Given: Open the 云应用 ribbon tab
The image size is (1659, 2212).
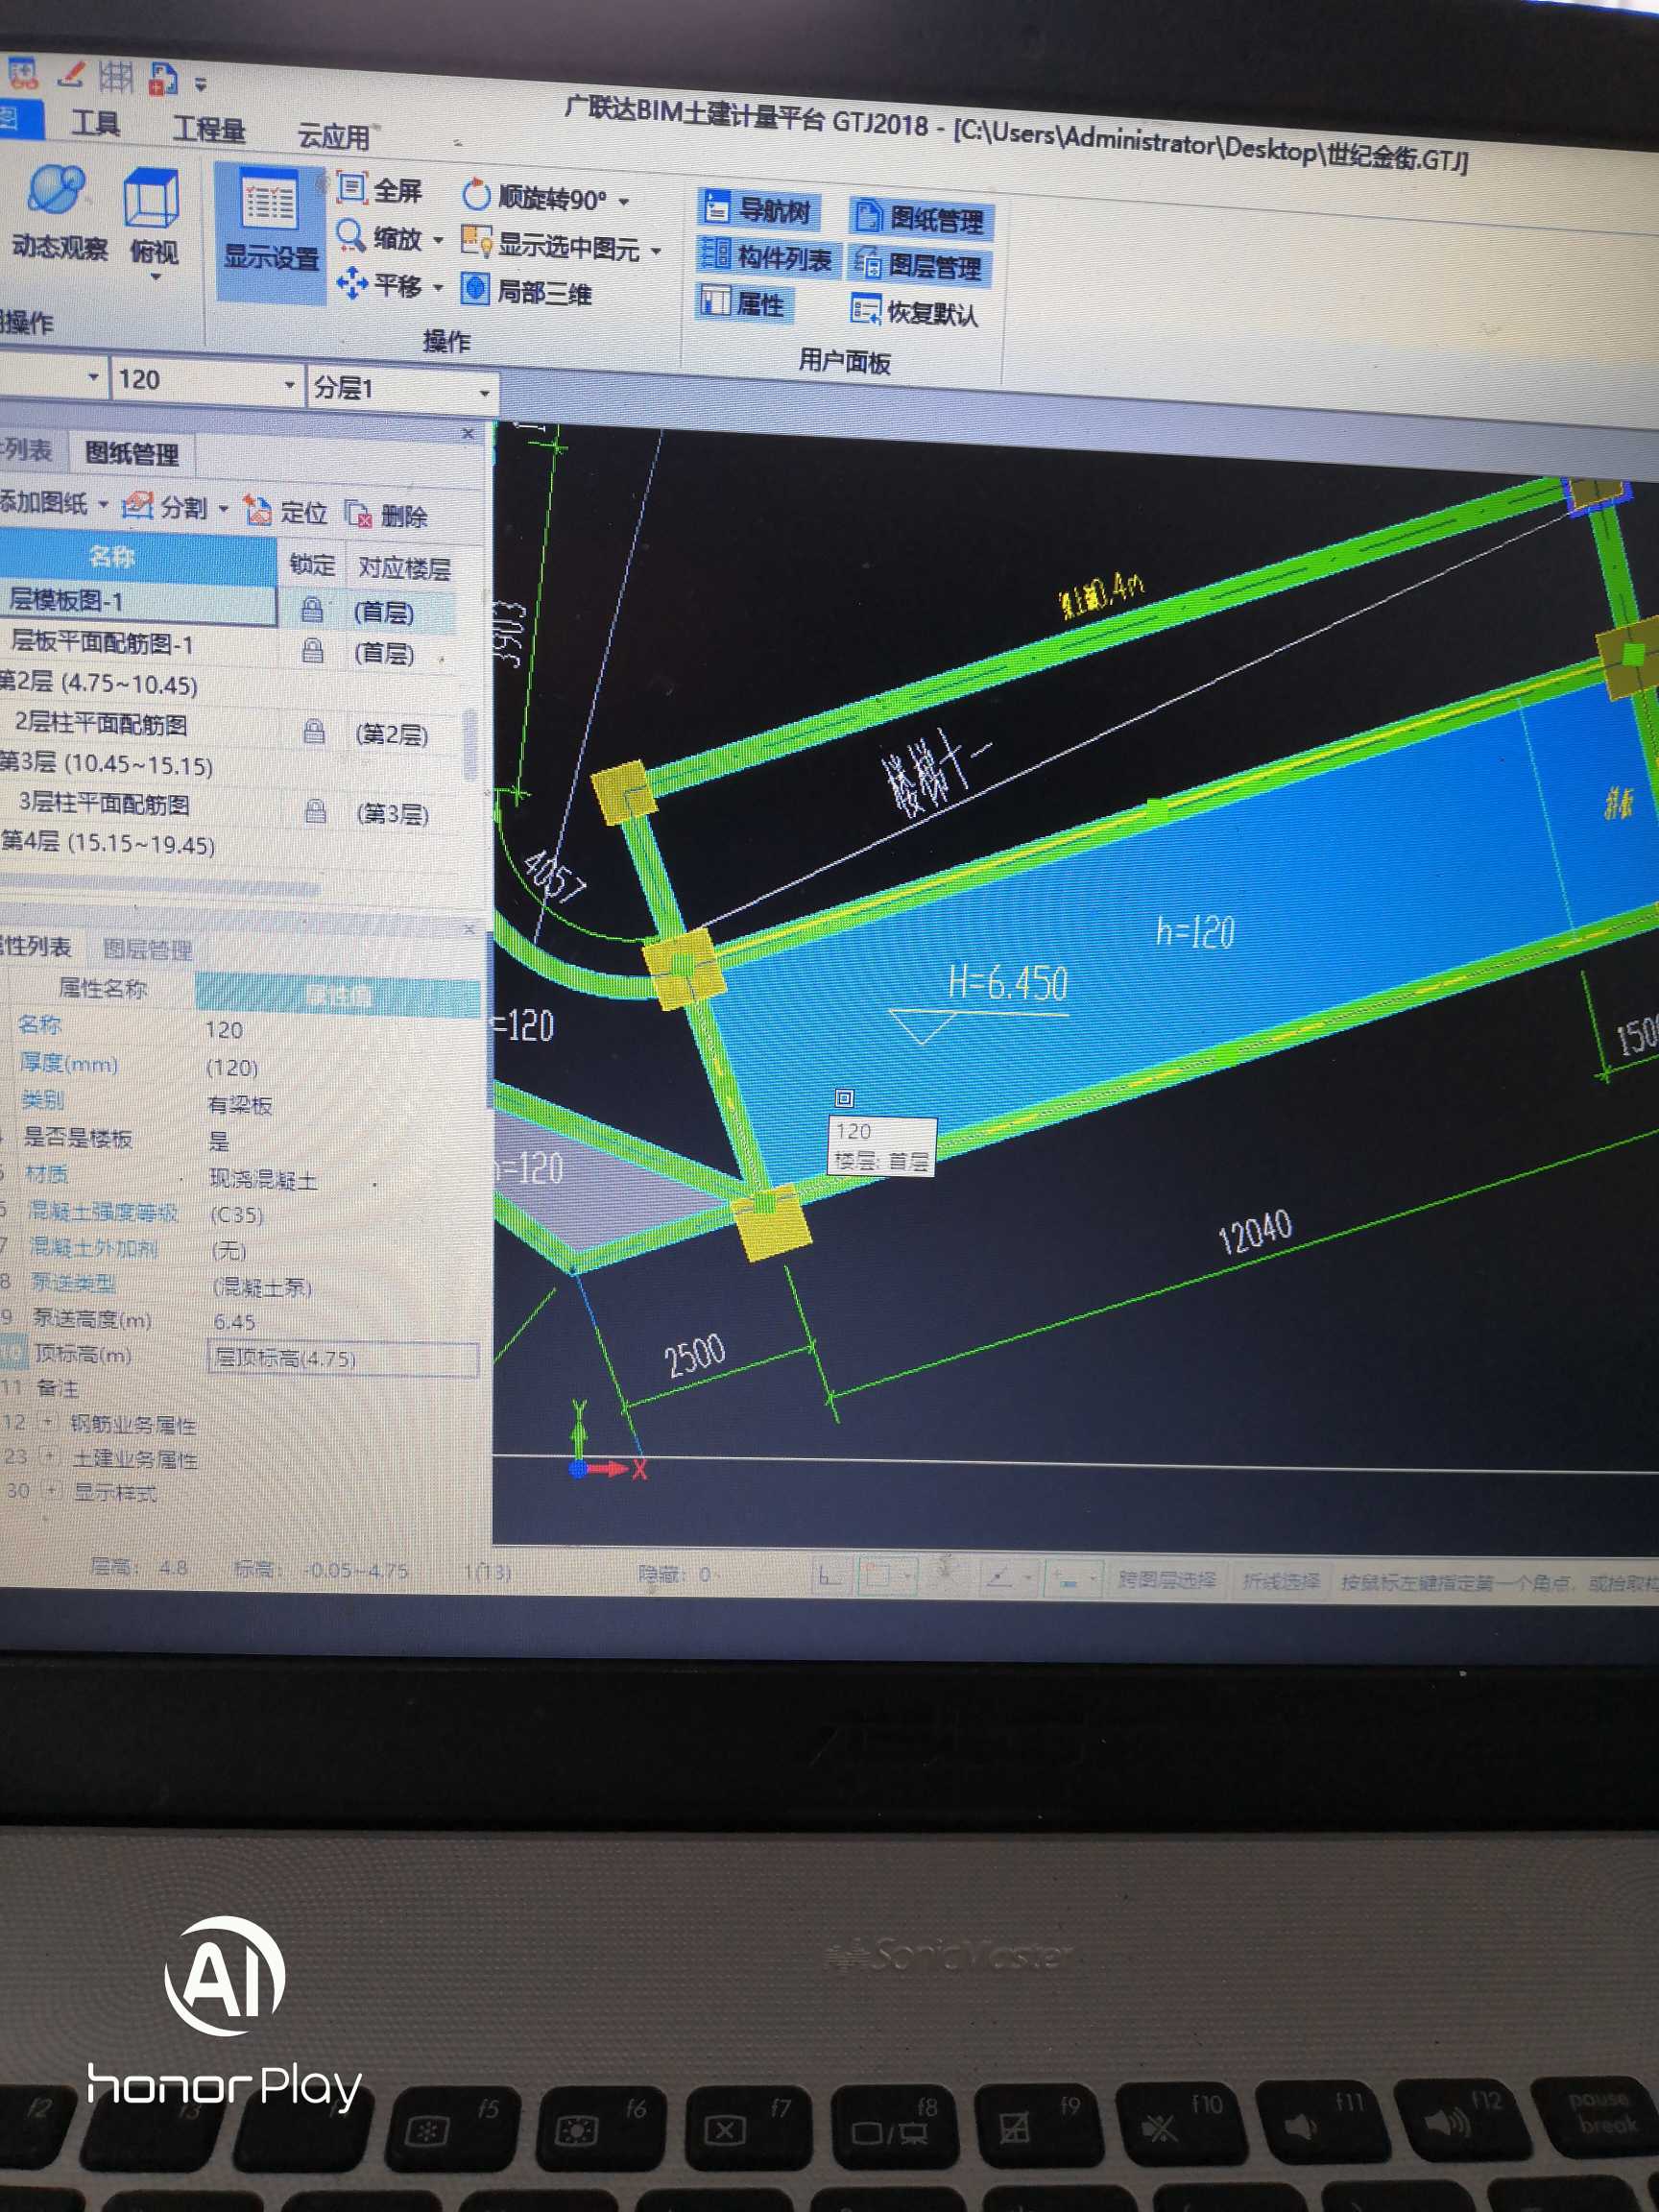Looking at the screenshot, I should point(333,135).
